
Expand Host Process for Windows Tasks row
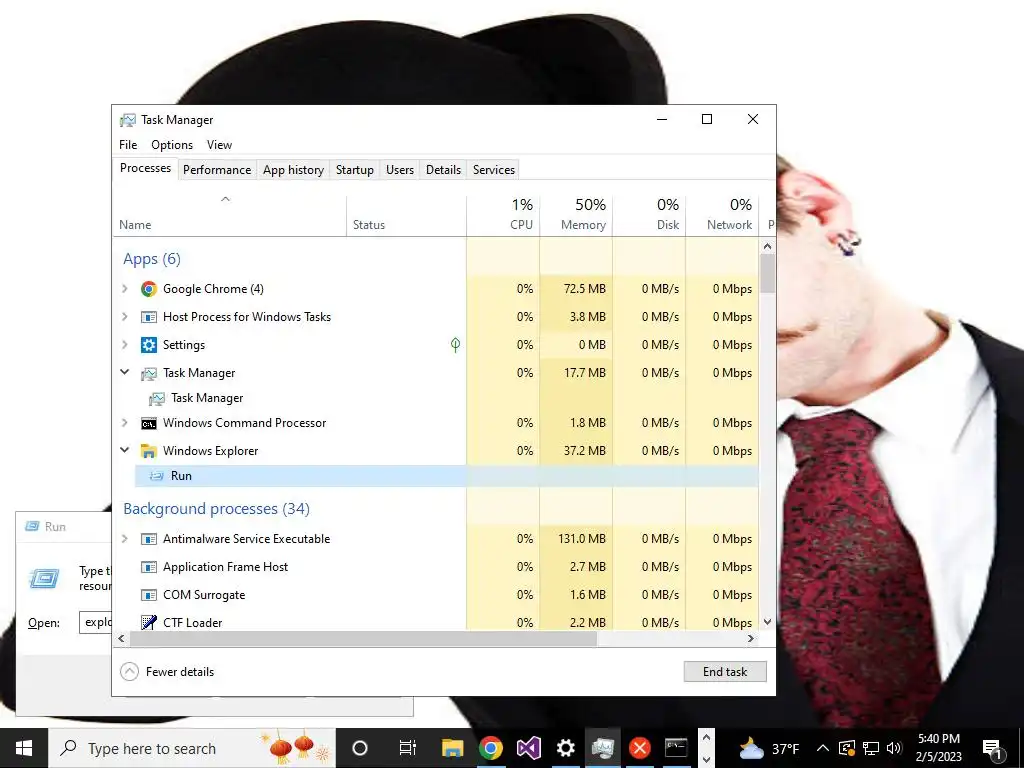125,317
